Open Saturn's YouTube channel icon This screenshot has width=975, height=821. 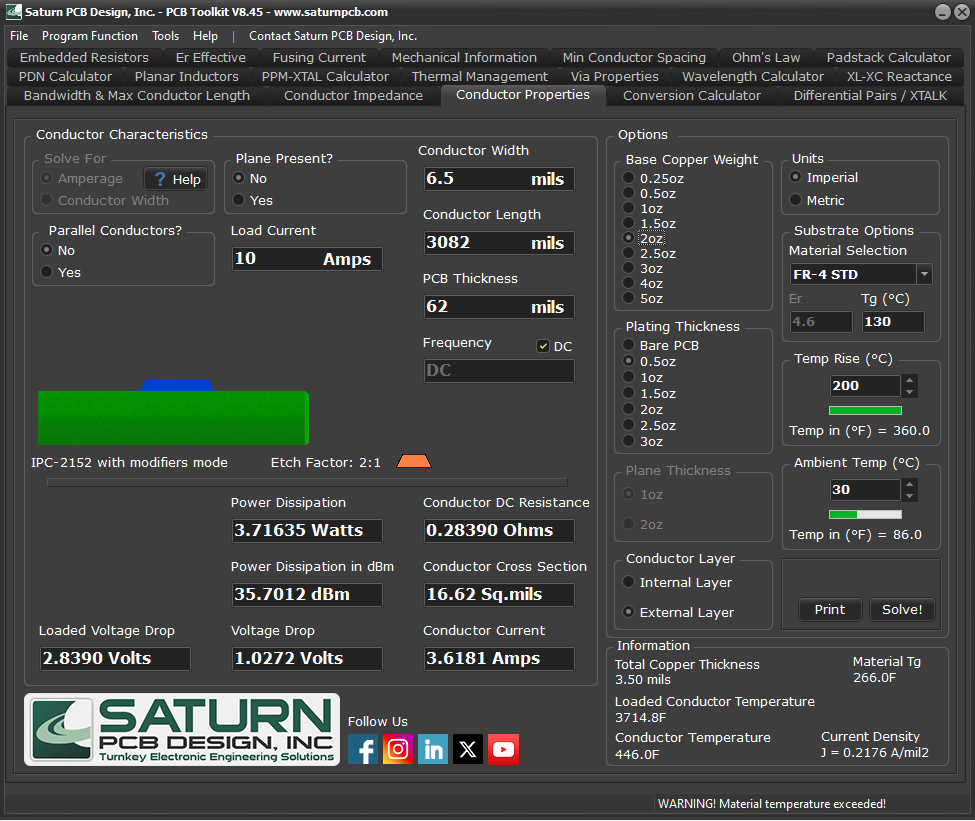[x=504, y=749]
